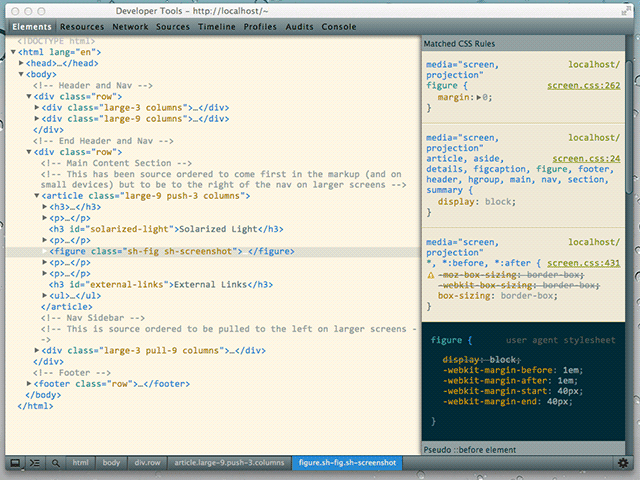640x480 pixels.
Task: Switch to the Network tab
Action: click(x=130, y=27)
